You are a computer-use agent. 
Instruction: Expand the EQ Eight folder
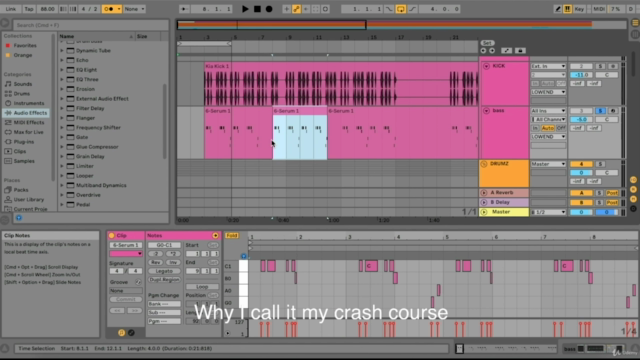point(62,70)
